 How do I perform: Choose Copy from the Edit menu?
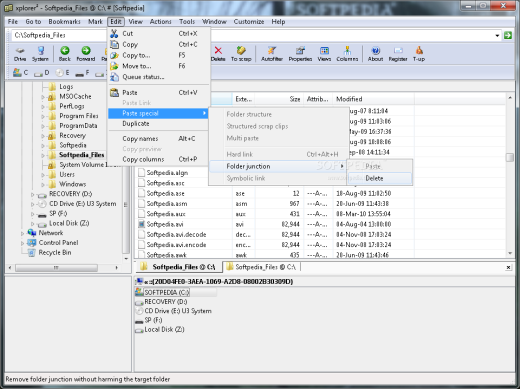[x=159, y=44]
